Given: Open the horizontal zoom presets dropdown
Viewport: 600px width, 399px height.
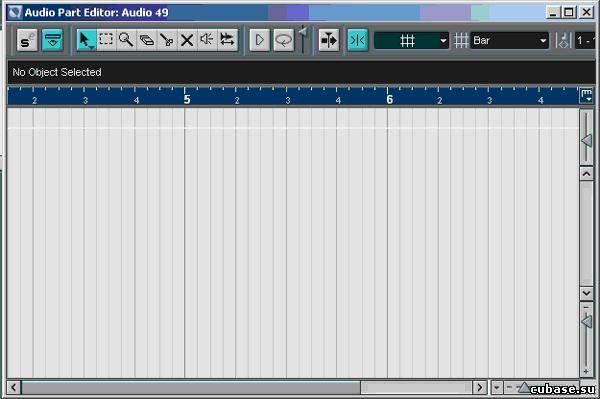Looking at the screenshot, I should pyautogui.click(x=497, y=388).
